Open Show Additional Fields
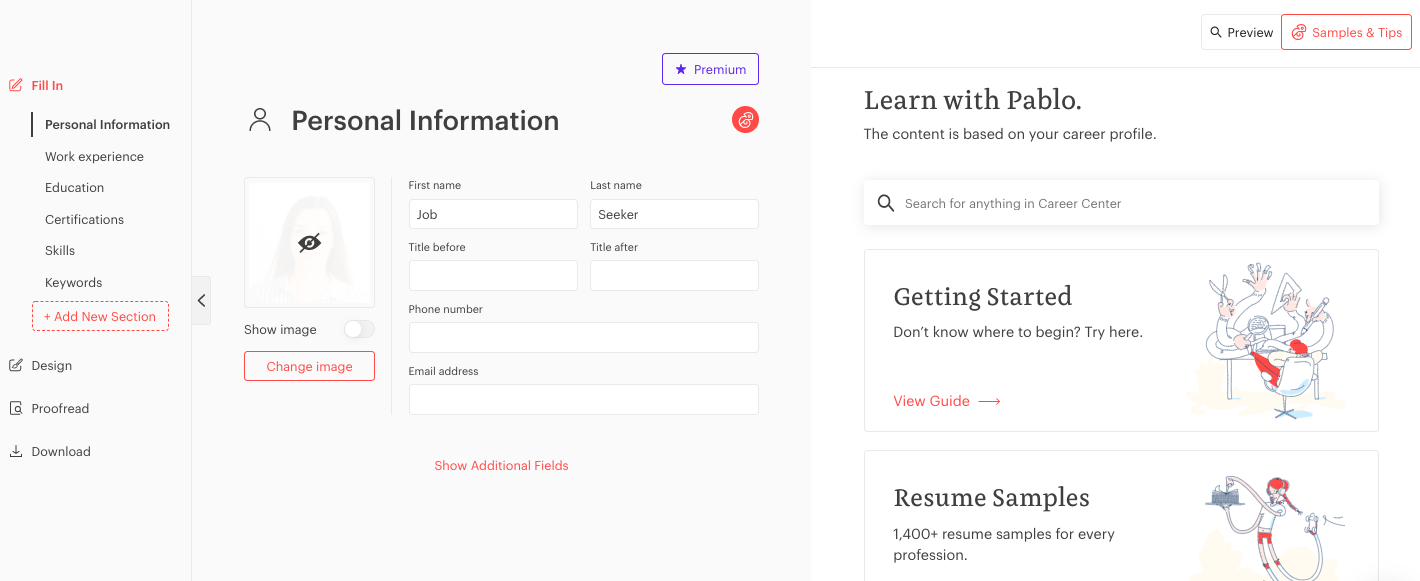 pyautogui.click(x=501, y=465)
